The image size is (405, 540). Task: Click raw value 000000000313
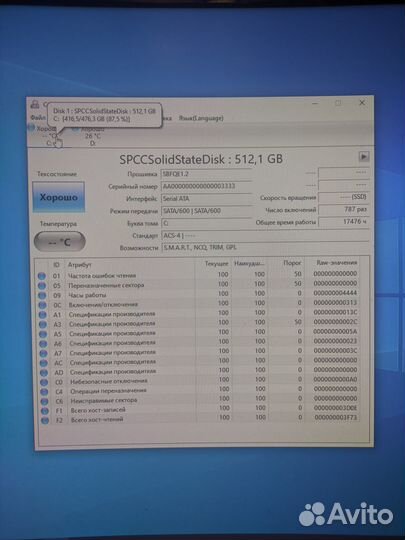[335, 303]
